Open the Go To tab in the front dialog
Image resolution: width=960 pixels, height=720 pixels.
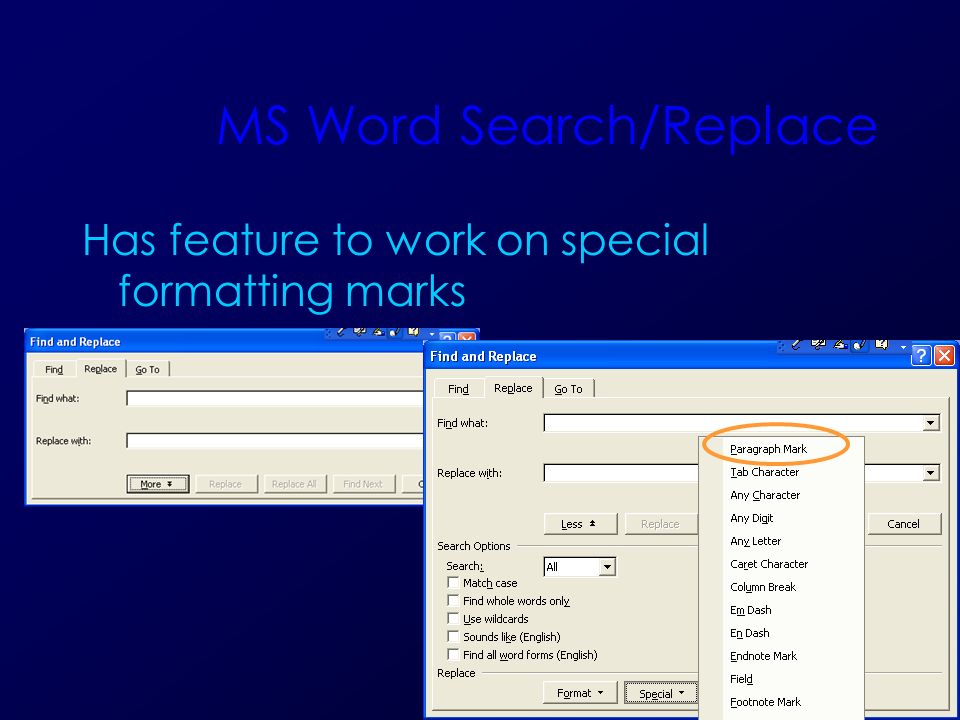tap(568, 389)
